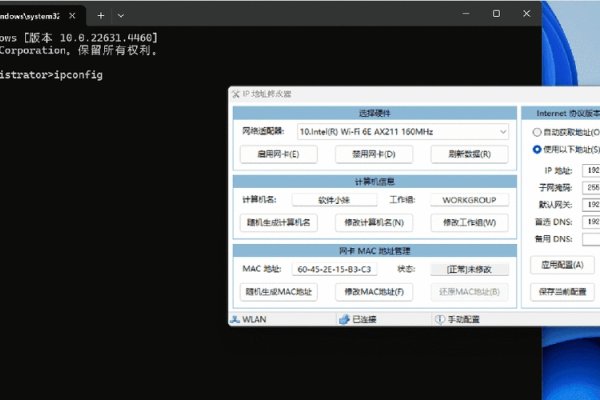Image resolution: width=600 pixels, height=400 pixels.
Task: Minimize the terminal window
Action: [466, 14]
